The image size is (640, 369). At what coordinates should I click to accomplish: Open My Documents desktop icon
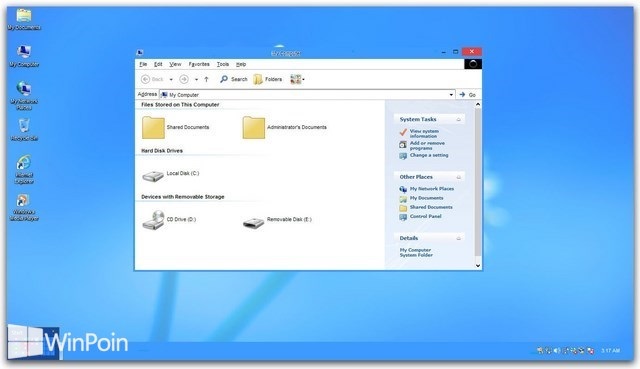click(24, 19)
